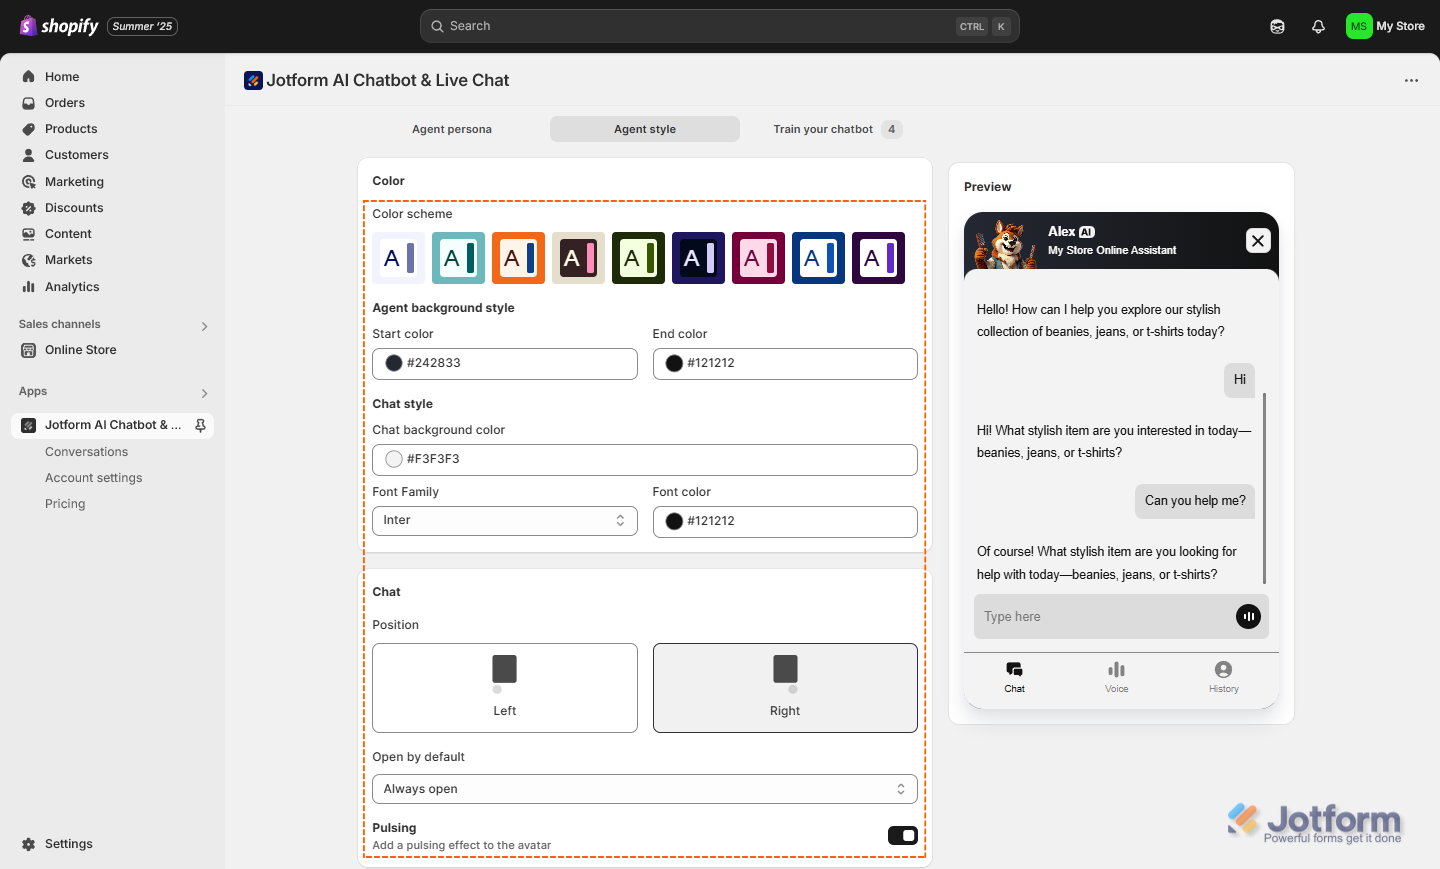Screen dimensions: 1440x869
Task: Open Pricing under Jotform app
Action: pos(65,504)
